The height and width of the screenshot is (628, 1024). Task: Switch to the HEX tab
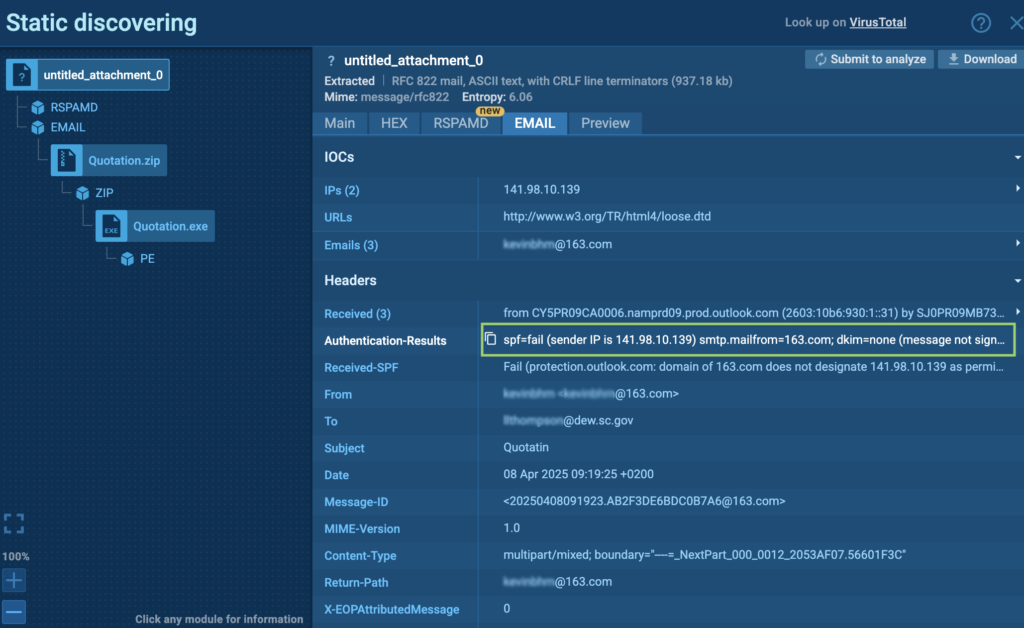[x=393, y=123]
